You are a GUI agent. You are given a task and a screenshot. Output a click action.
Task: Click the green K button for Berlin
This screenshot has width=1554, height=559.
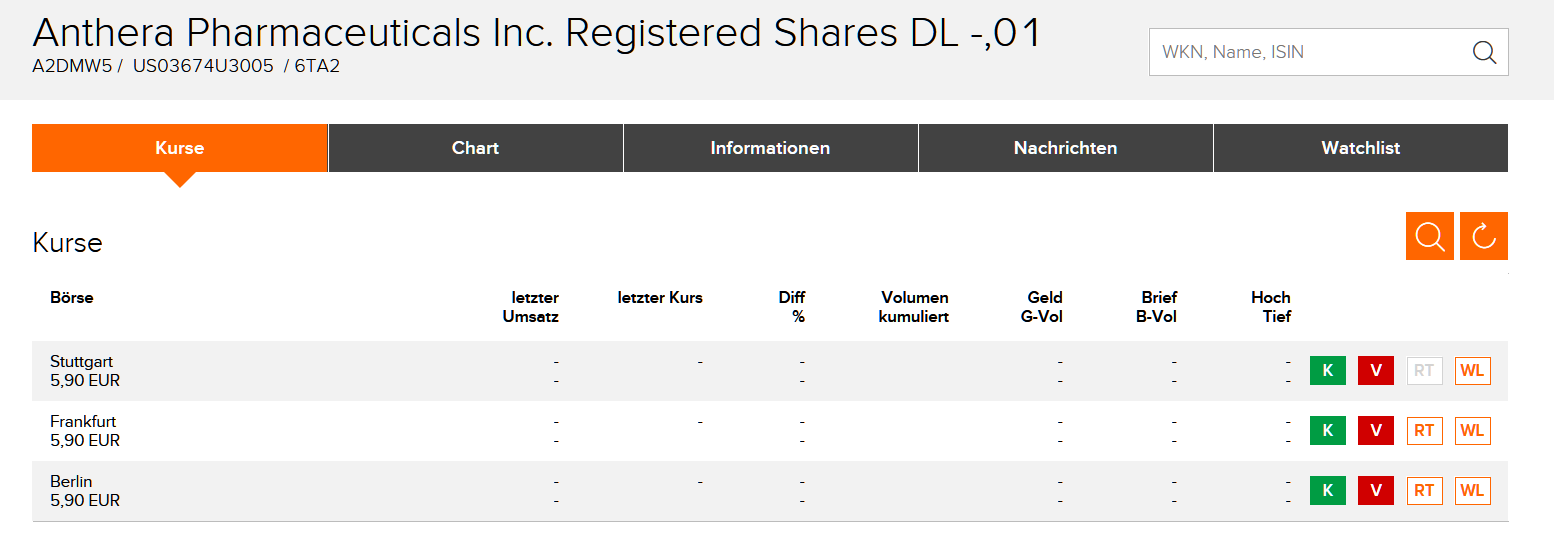tap(1328, 491)
